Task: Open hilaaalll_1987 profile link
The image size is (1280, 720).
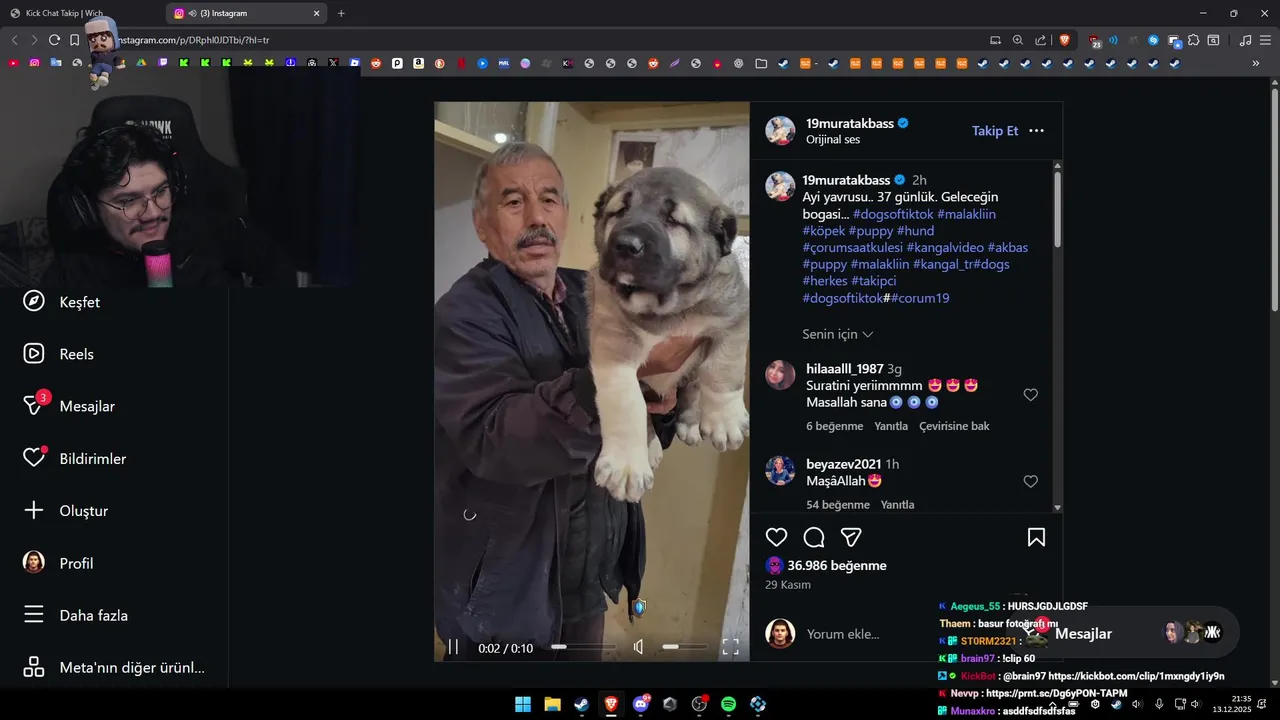Action: [845, 368]
